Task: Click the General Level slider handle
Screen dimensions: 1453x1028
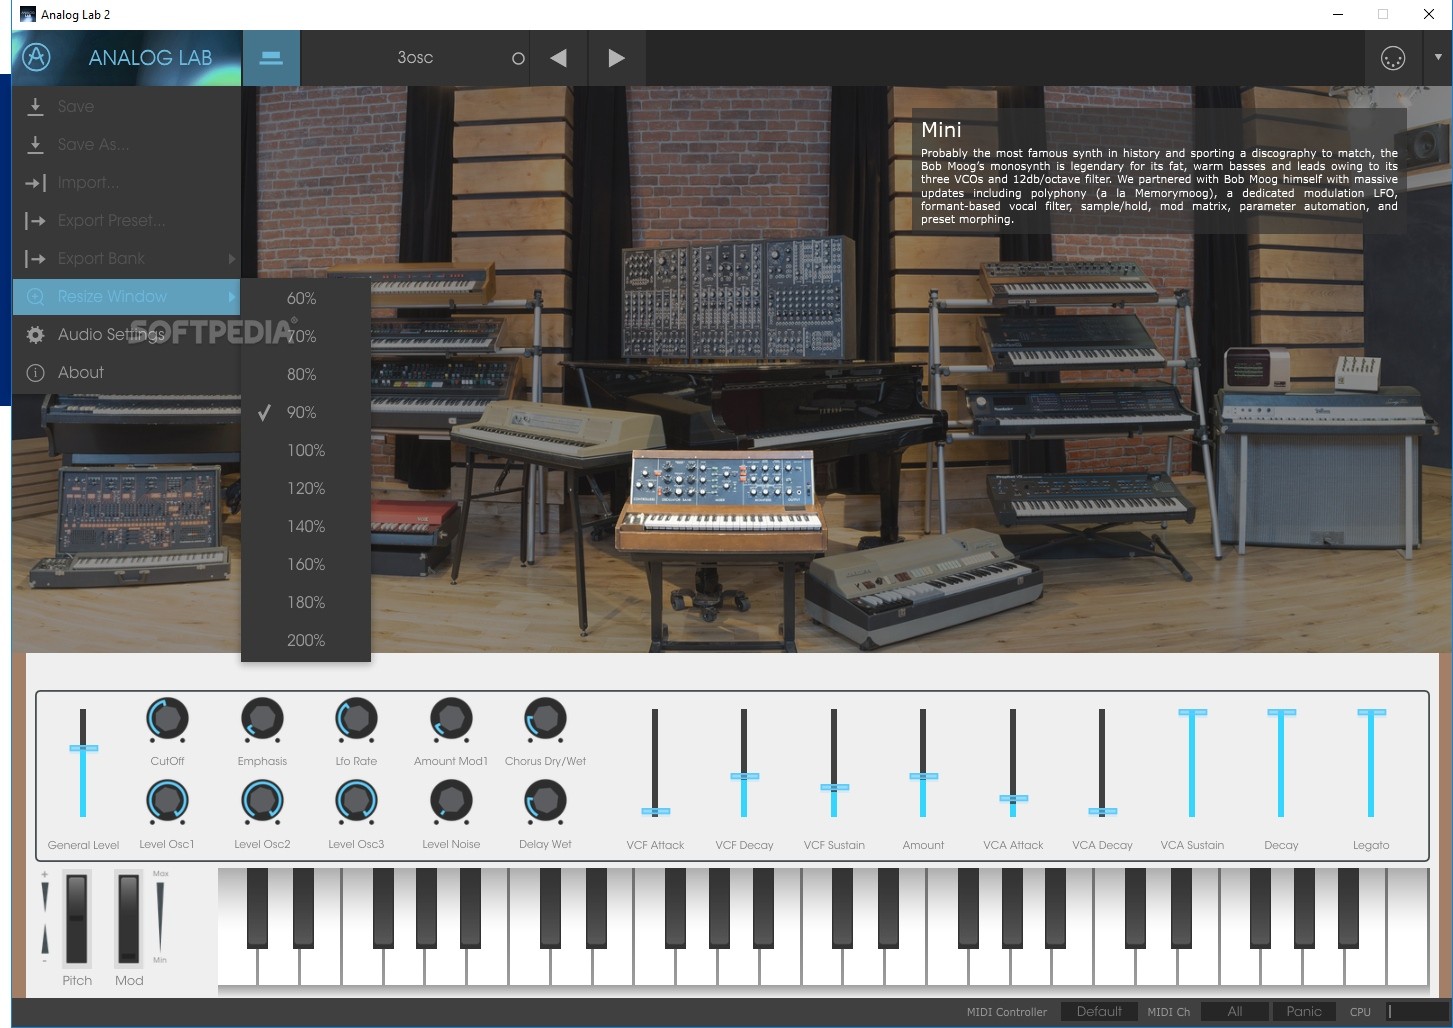Action: click(x=83, y=748)
